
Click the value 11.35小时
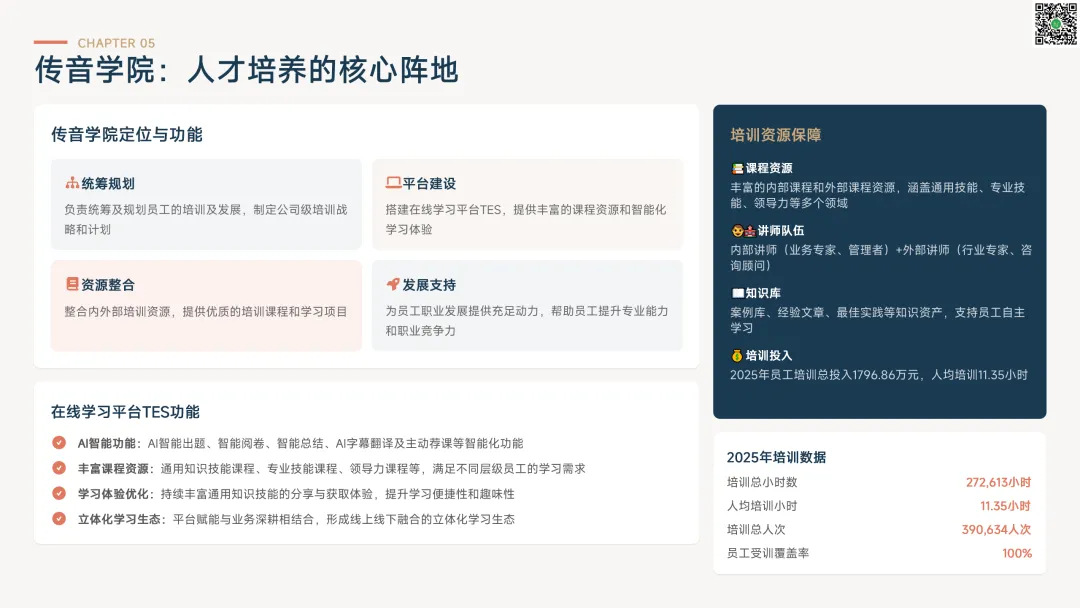coord(1006,506)
